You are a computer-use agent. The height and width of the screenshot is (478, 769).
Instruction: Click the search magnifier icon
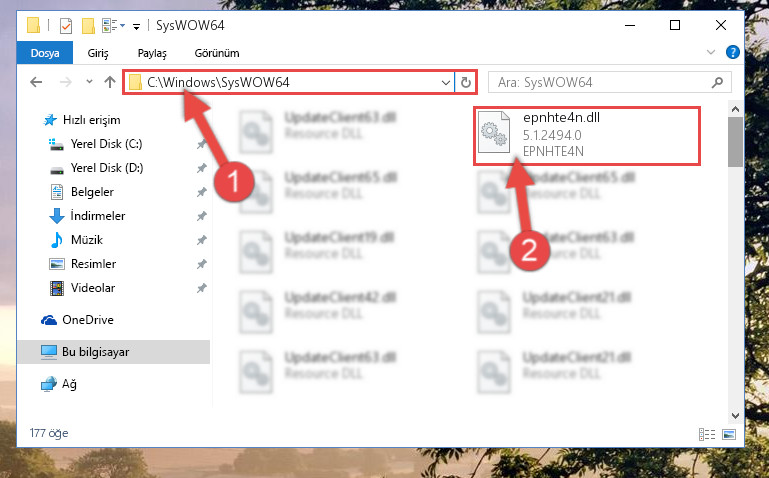click(x=717, y=82)
